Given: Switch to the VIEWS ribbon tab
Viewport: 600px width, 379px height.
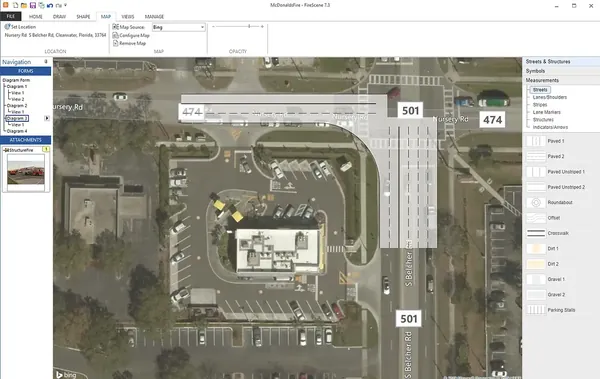Looking at the screenshot, I should click(128, 16).
